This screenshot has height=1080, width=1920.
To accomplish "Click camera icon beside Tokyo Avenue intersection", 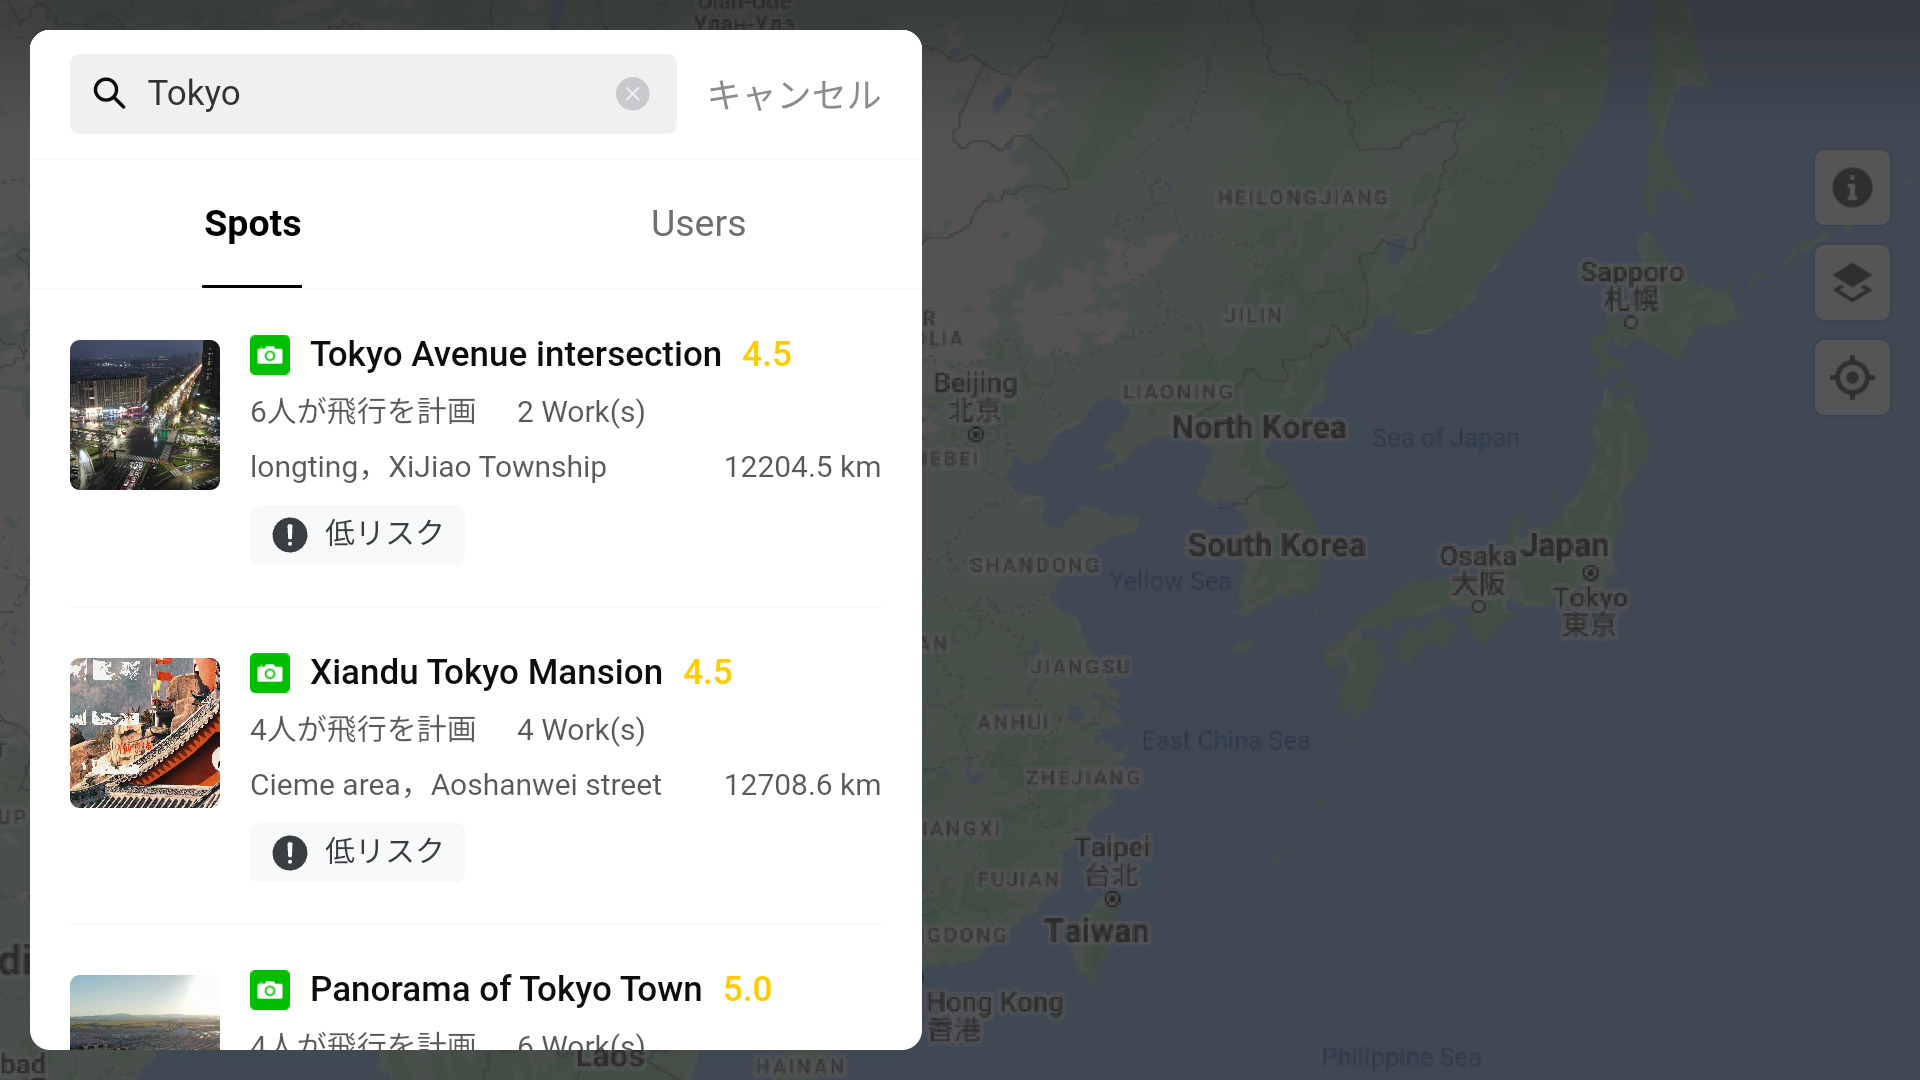I will (270, 355).
